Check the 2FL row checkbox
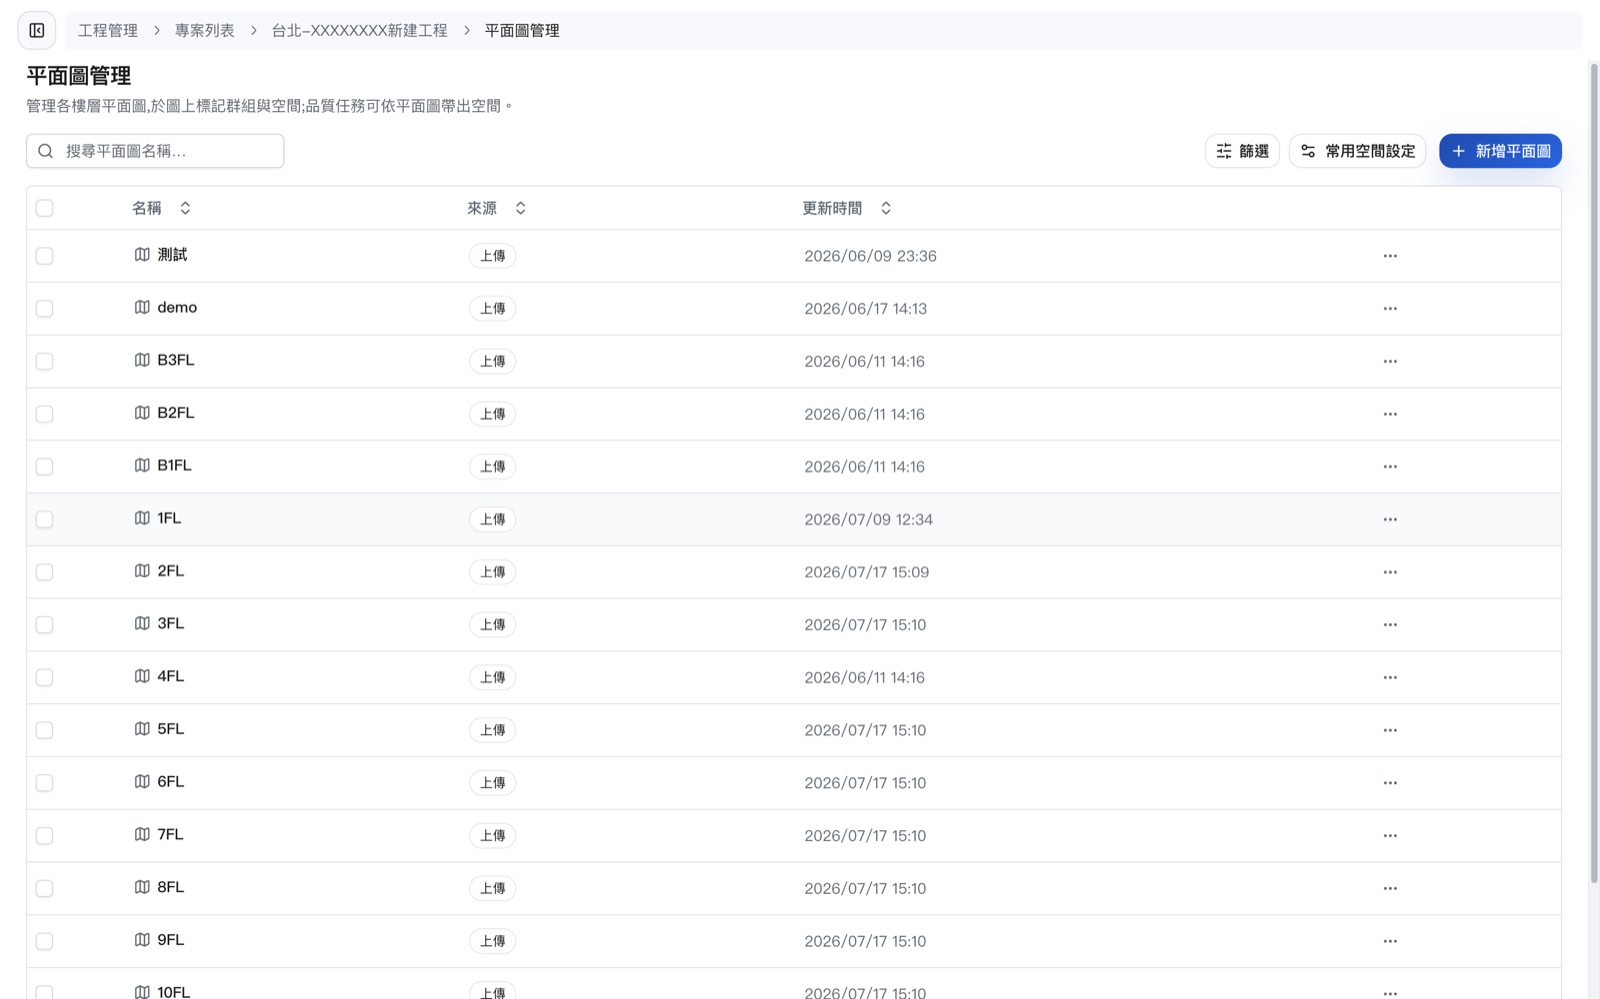Viewport: 1600px width, 999px height. 44,572
